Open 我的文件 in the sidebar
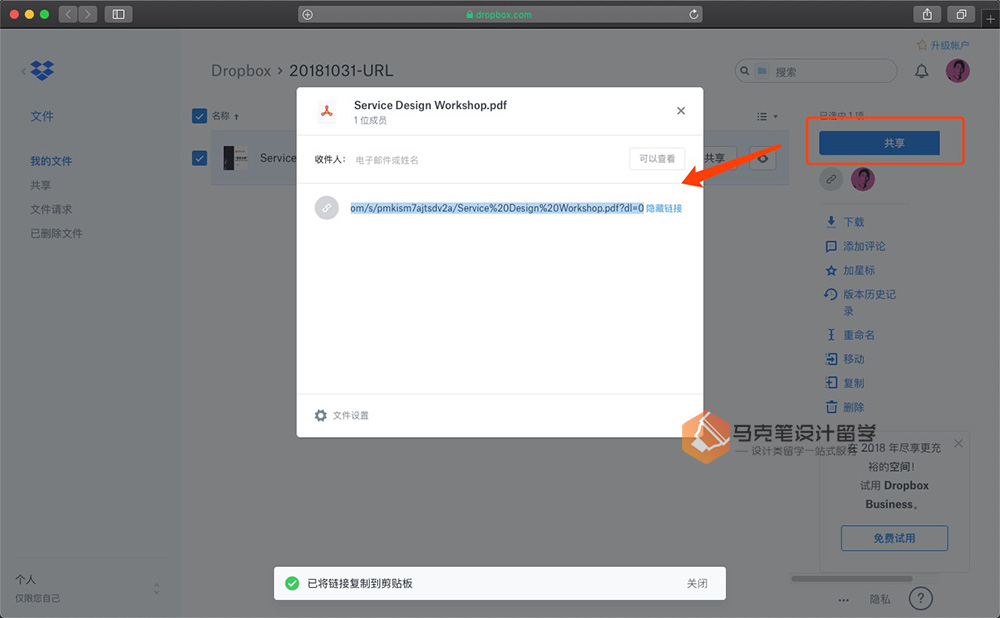 (x=51, y=161)
